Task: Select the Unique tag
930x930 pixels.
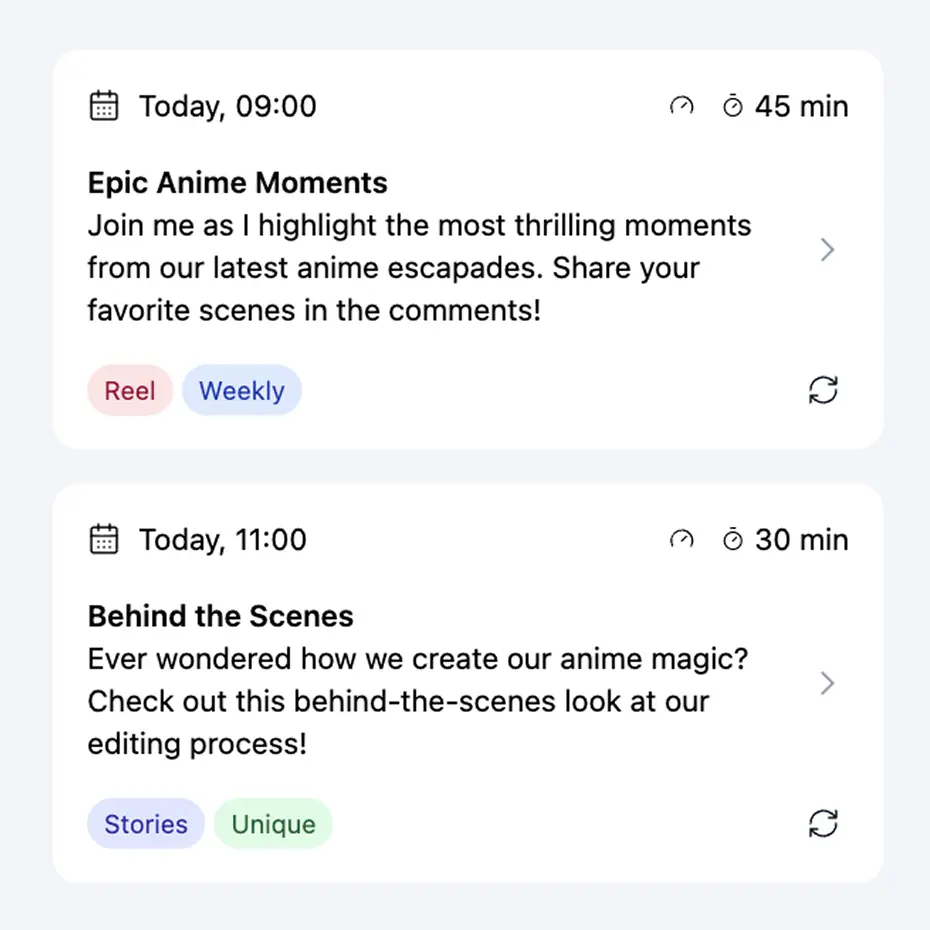Action: point(272,824)
